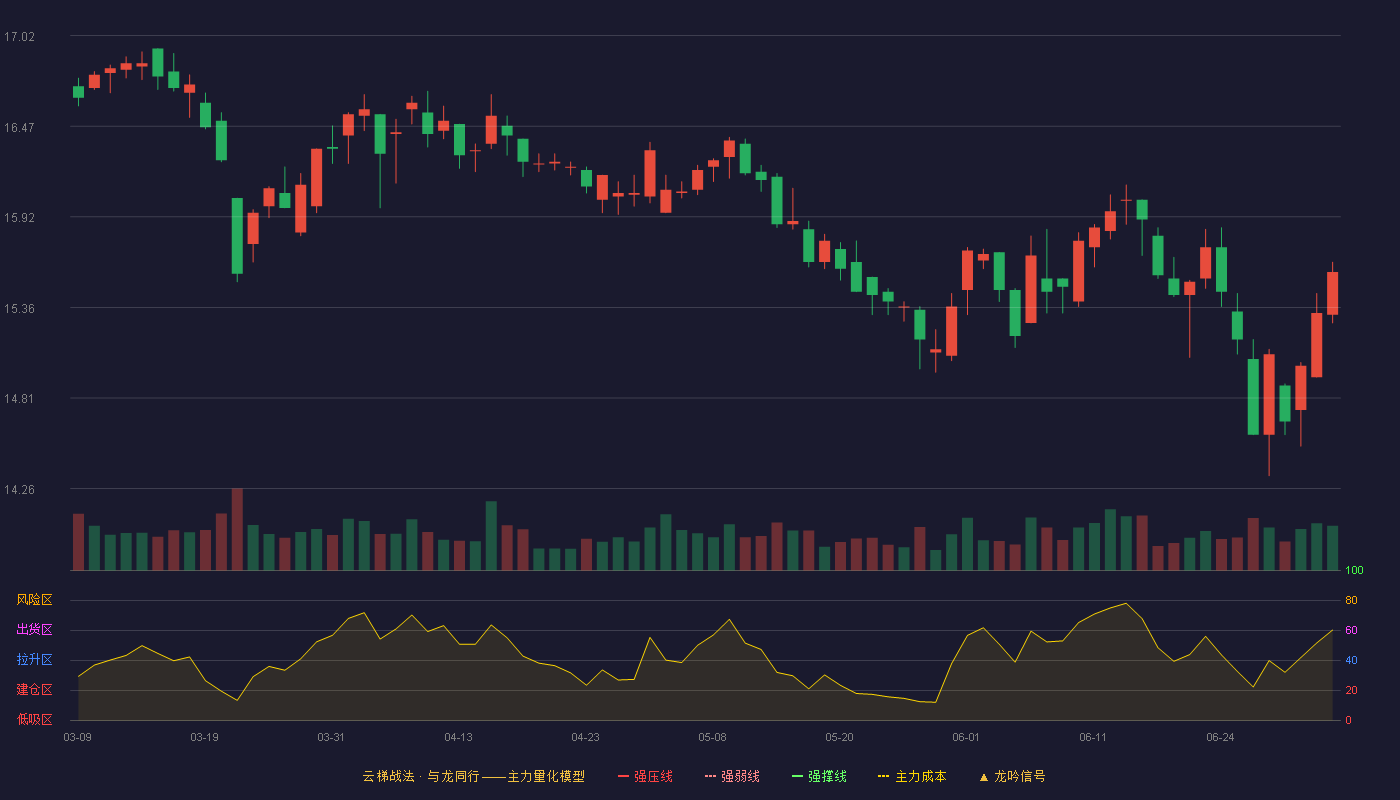Click the 拉升区 zone label
This screenshot has height=800, width=1400.
click(34, 660)
